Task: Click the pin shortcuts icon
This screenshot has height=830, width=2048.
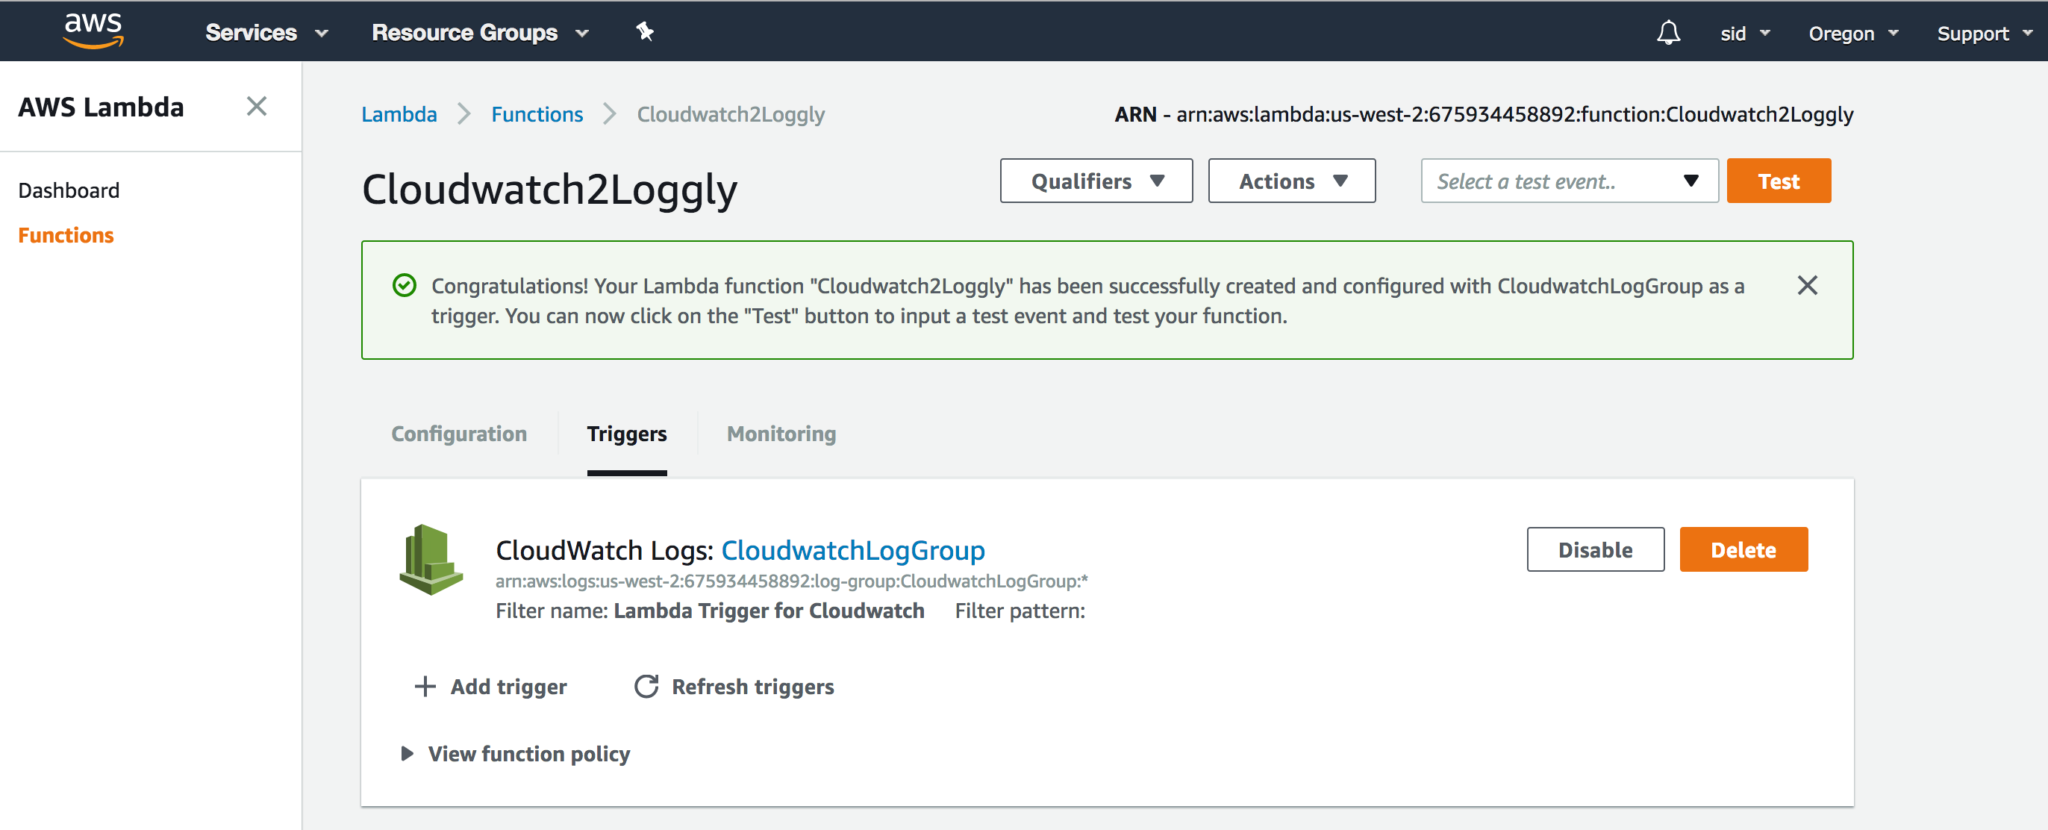Action: 645,32
